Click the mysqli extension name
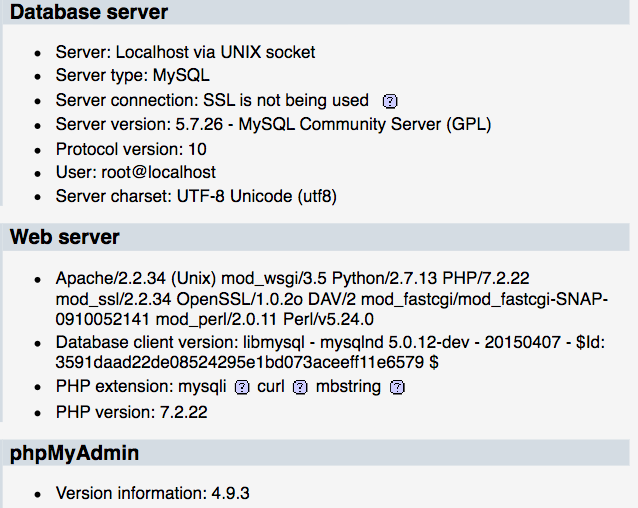The width and height of the screenshot is (638, 508). click(x=204, y=386)
